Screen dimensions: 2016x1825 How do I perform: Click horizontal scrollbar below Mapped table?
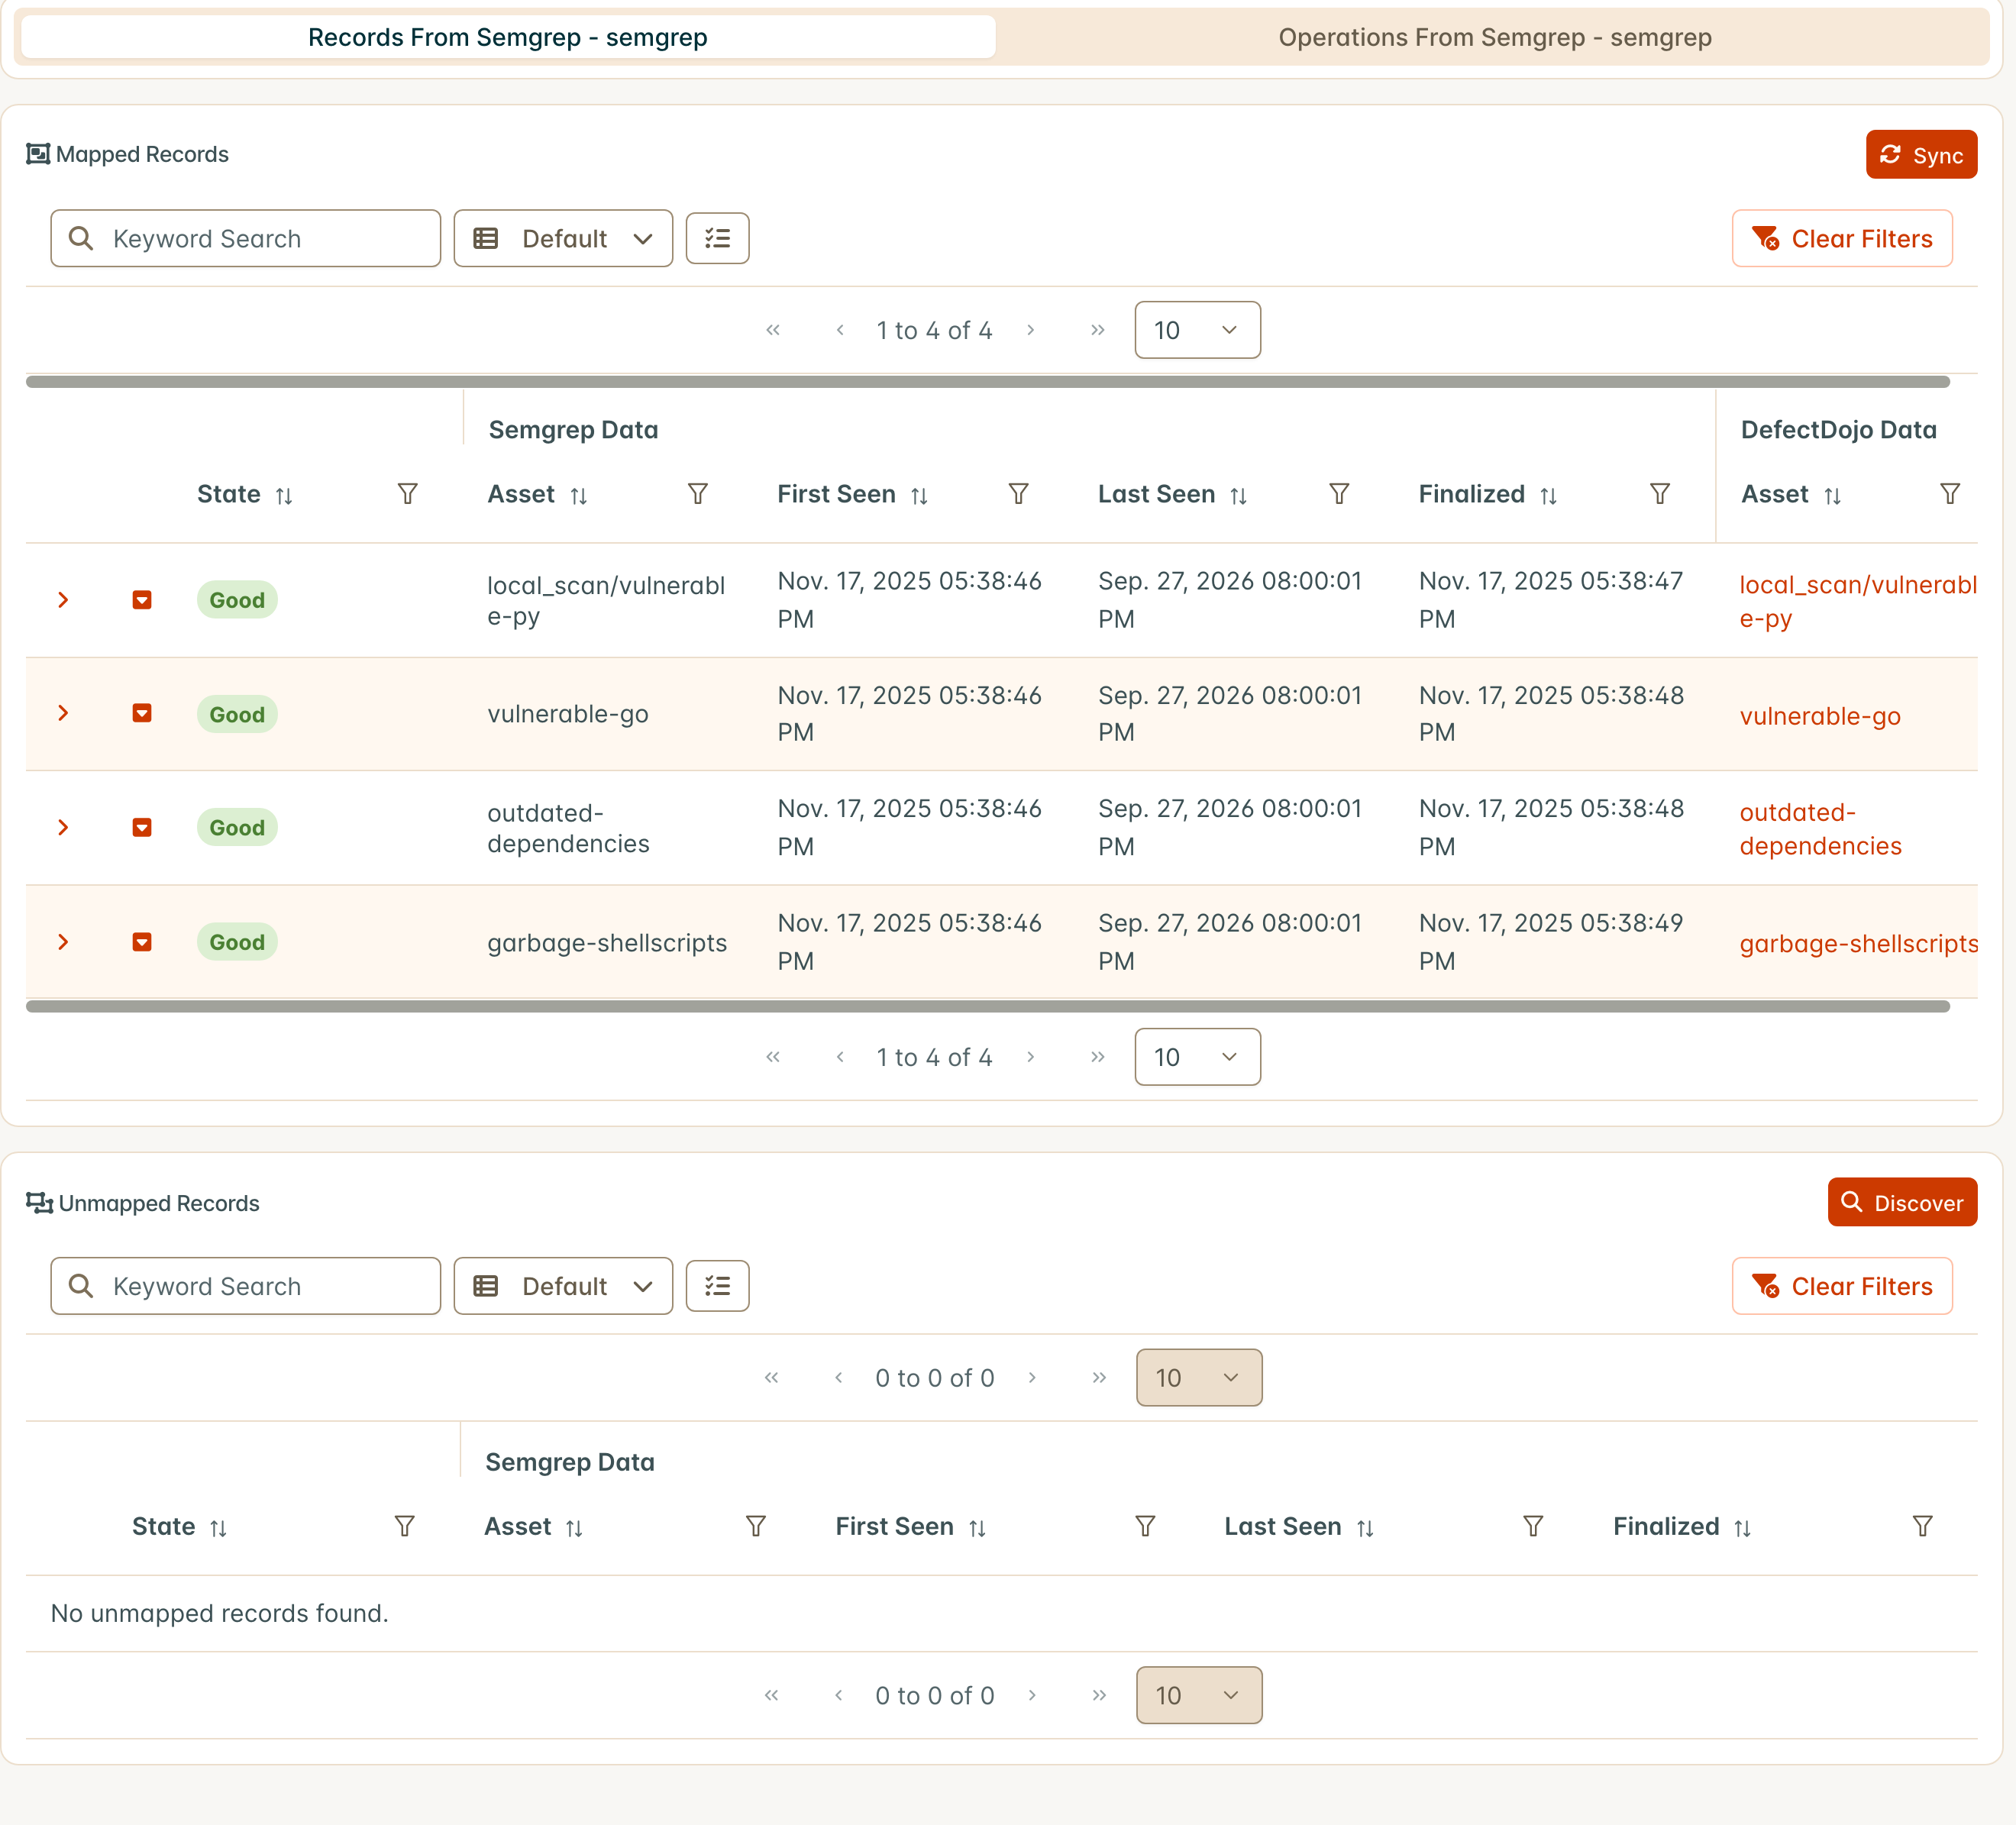tap(988, 1006)
